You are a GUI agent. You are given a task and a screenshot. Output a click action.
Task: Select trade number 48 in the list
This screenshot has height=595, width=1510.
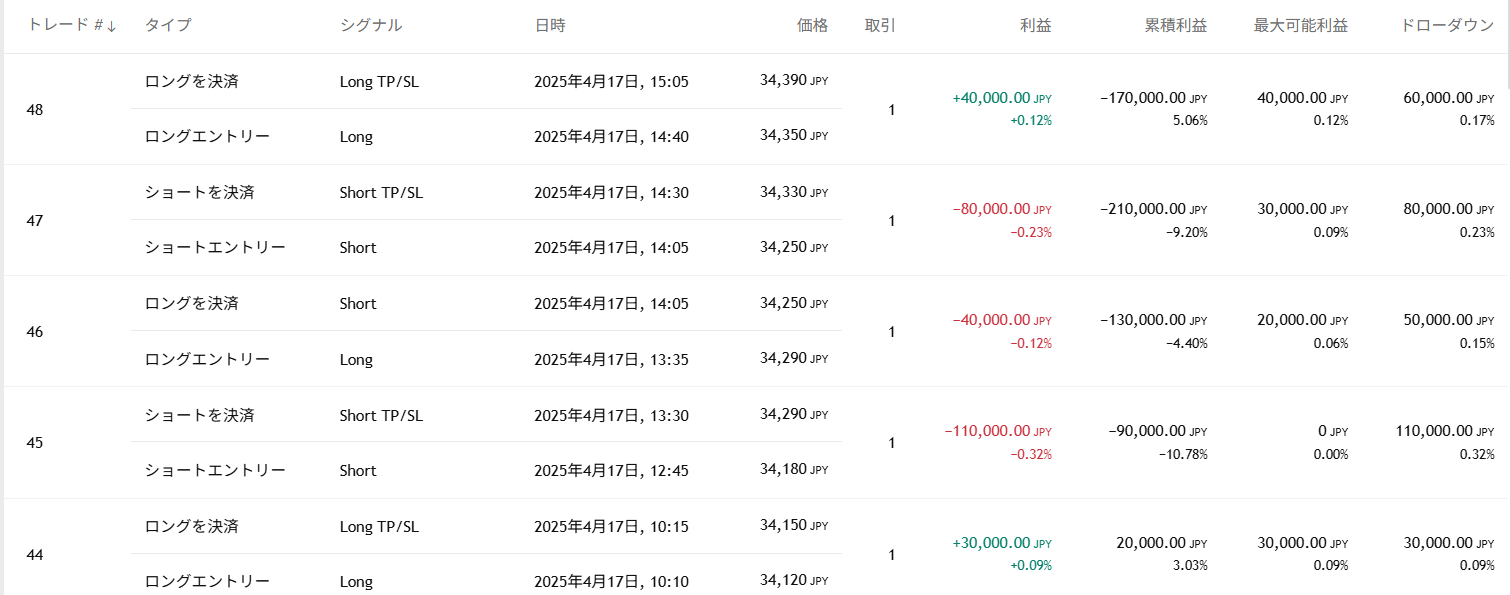click(35, 109)
